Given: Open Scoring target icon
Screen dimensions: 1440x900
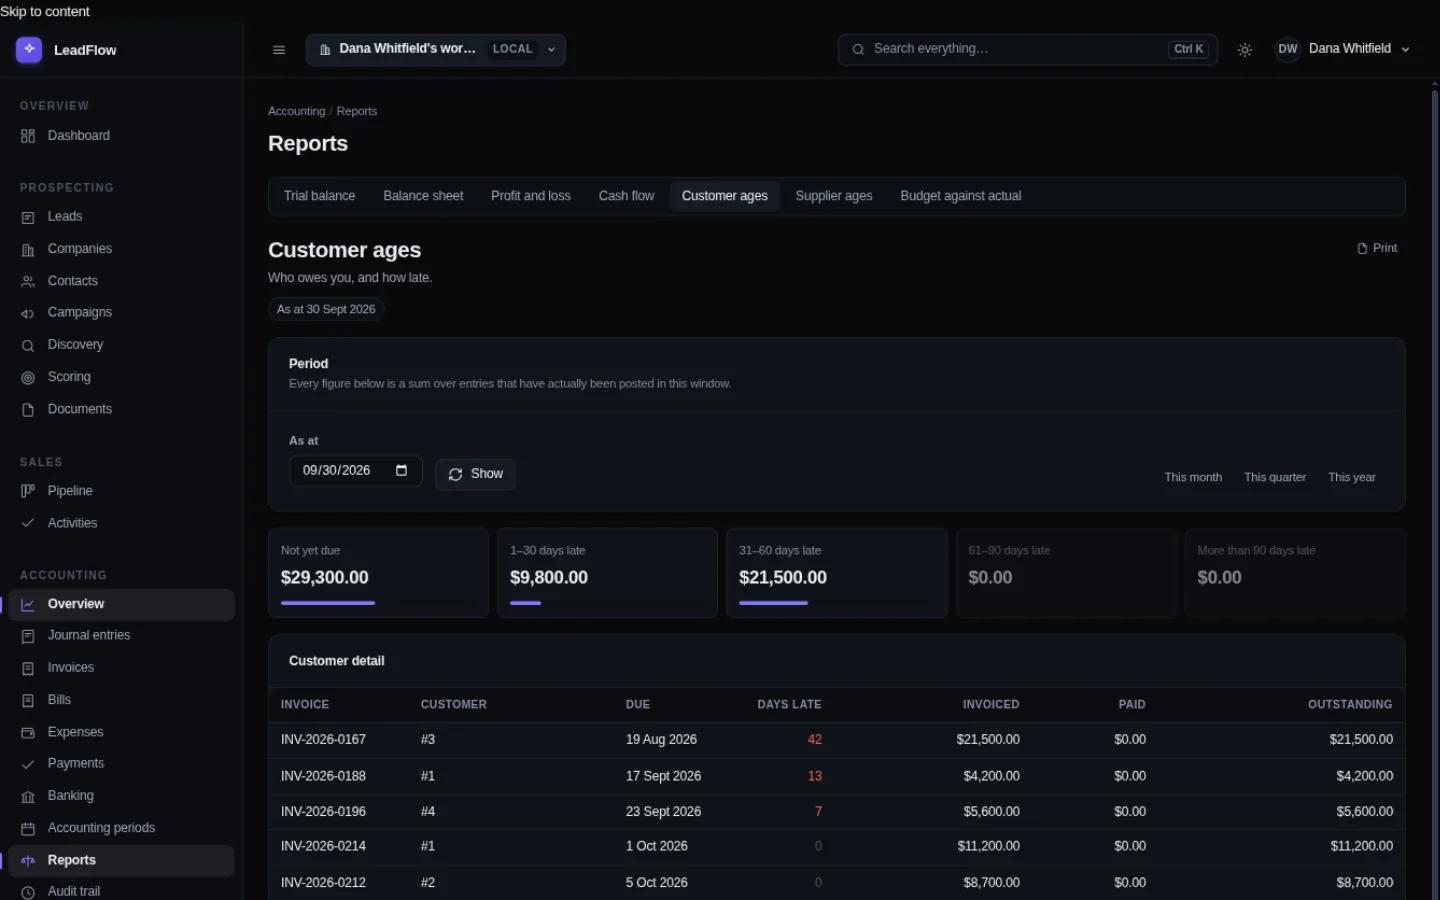Looking at the screenshot, I should pos(28,377).
